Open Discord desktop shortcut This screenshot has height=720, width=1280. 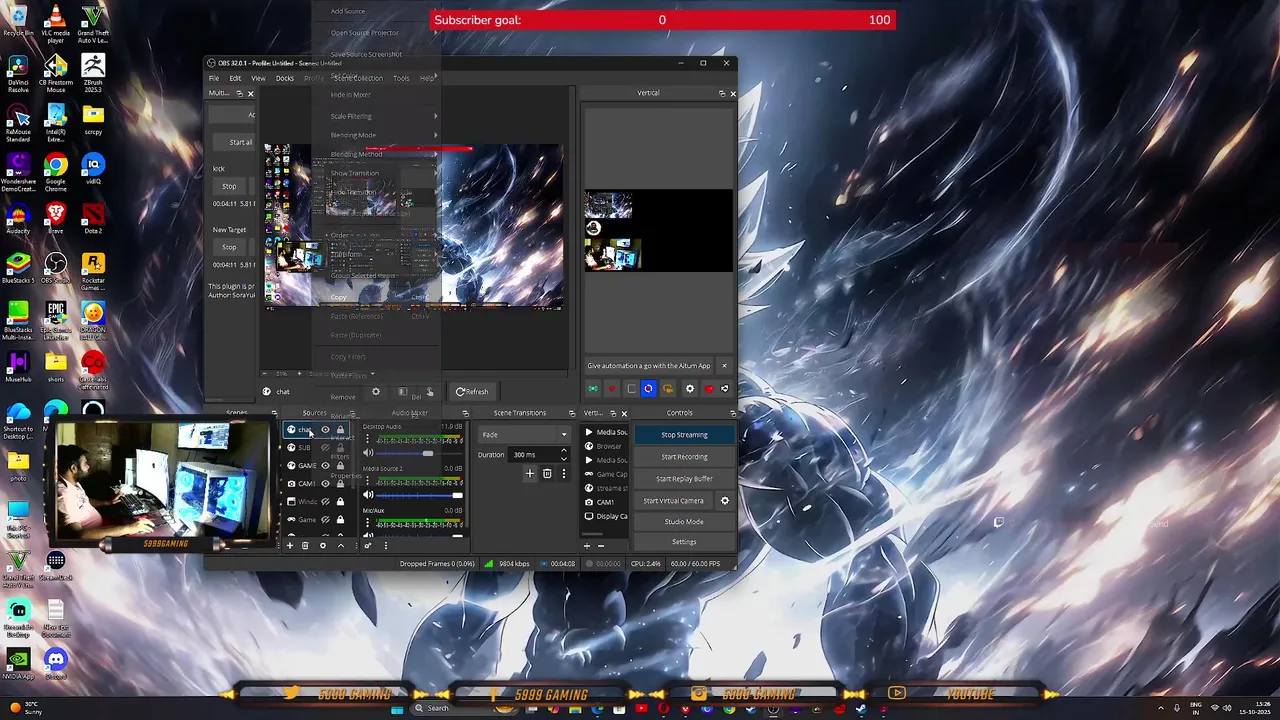click(56, 664)
